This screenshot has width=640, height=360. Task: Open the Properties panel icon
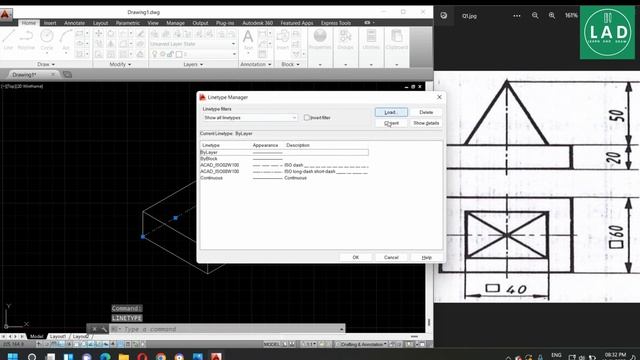pyautogui.click(x=320, y=39)
